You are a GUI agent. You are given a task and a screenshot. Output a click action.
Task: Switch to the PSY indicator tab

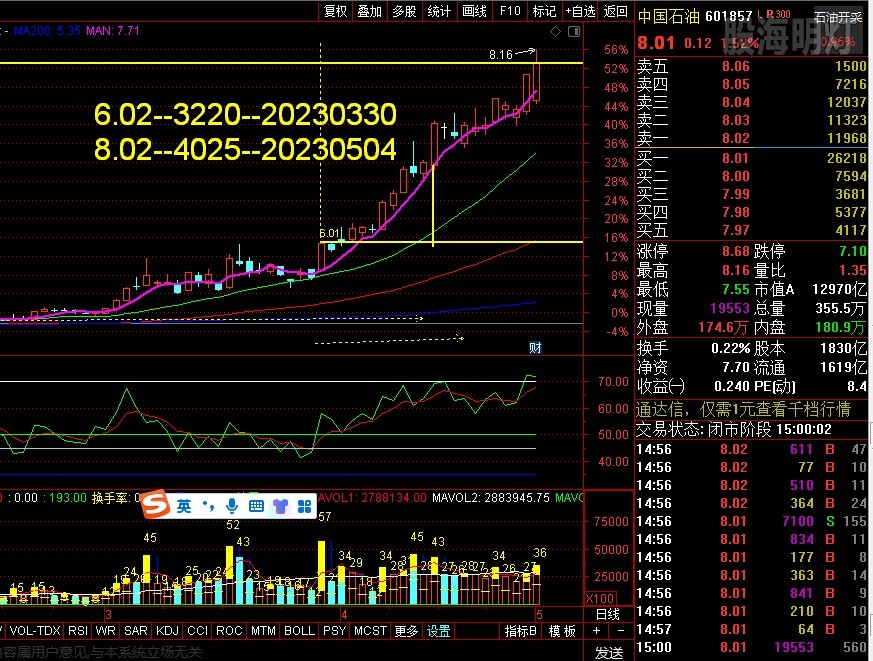334,630
